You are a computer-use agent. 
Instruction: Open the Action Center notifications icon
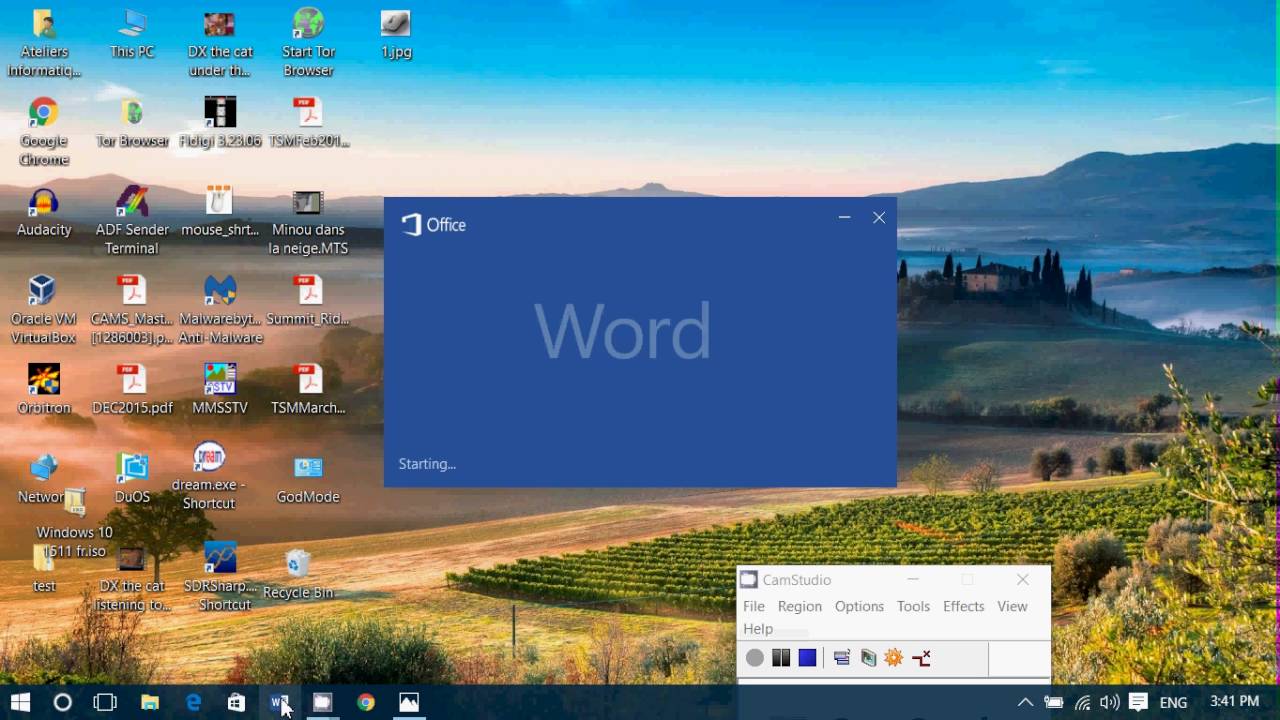point(1138,703)
